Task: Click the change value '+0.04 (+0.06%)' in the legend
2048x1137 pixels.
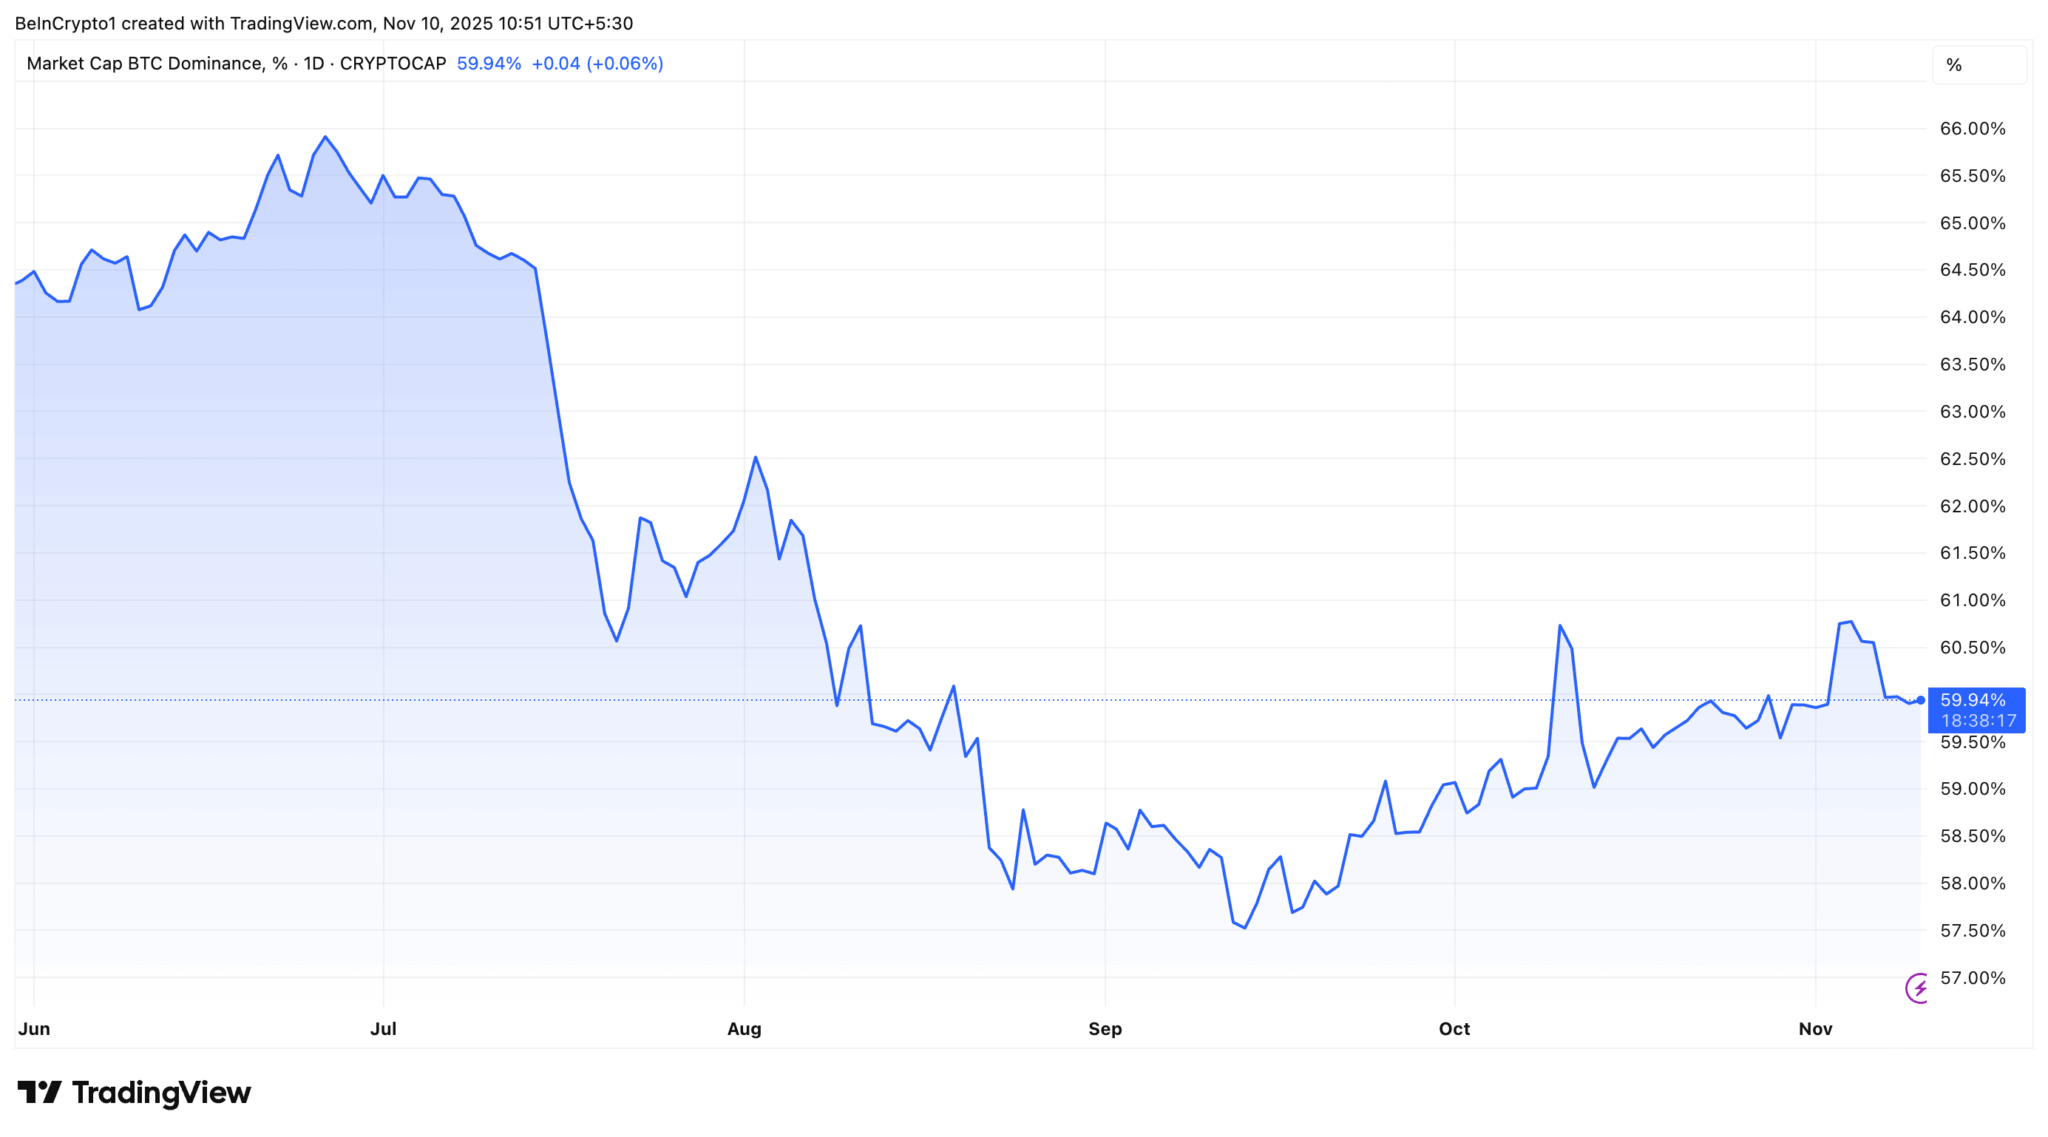Action: click(x=598, y=63)
